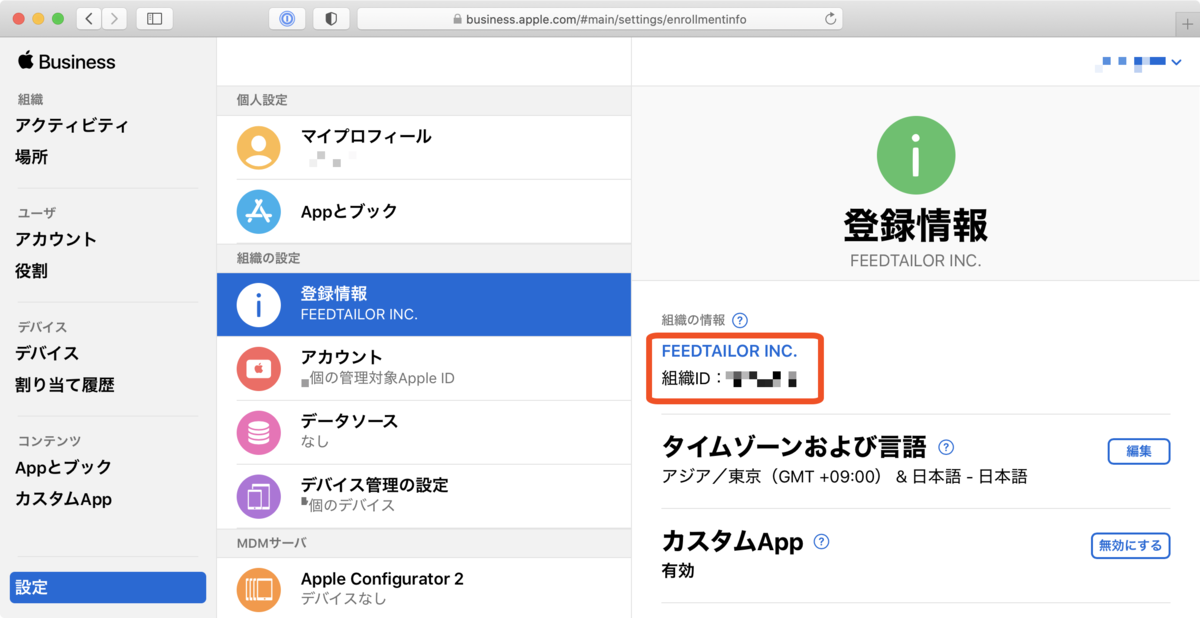
Task: Click the Safari address bar
Action: pyautogui.click(x=599, y=19)
